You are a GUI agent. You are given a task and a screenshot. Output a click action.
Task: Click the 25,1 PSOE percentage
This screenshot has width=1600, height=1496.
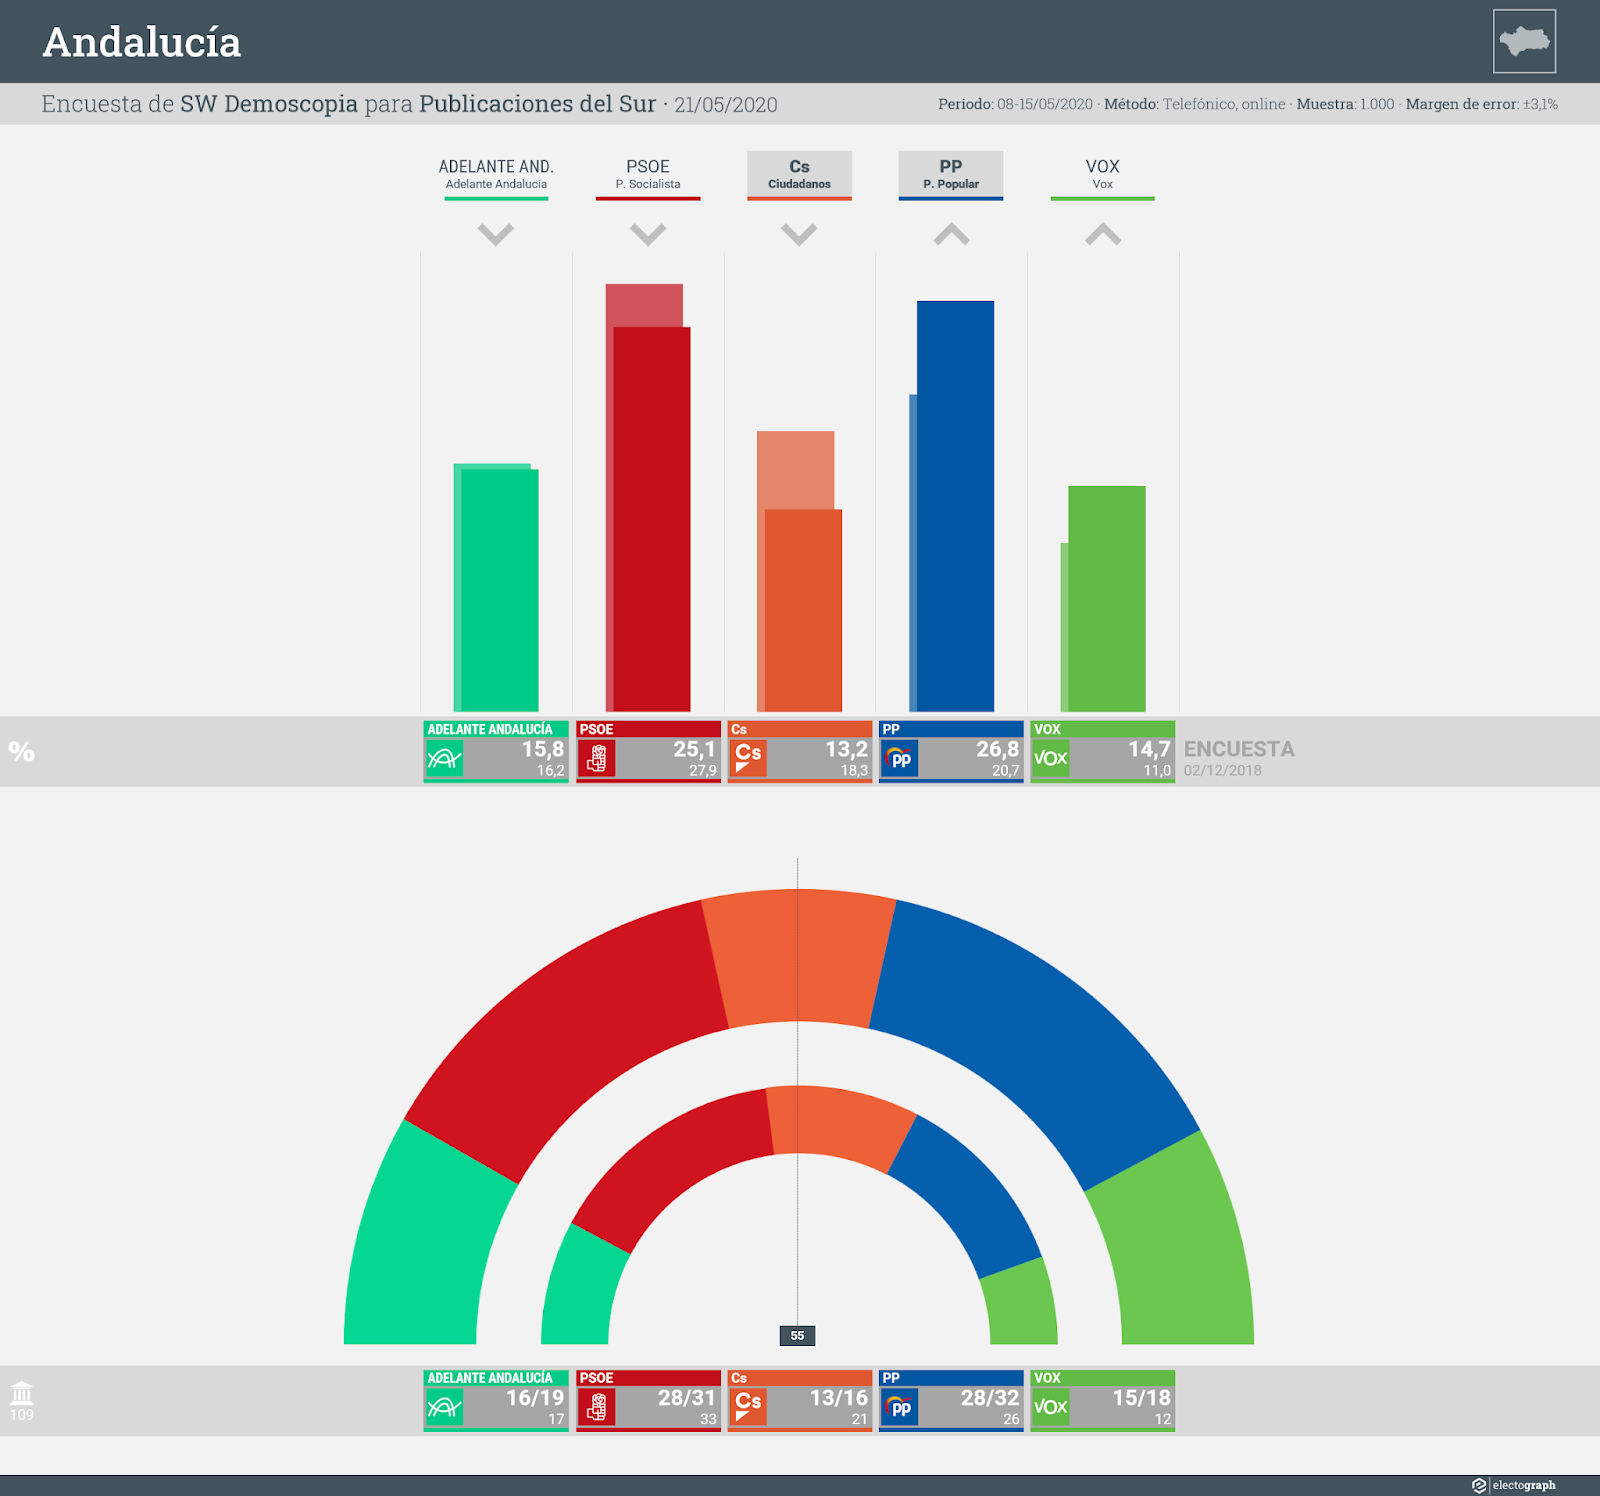click(x=695, y=749)
